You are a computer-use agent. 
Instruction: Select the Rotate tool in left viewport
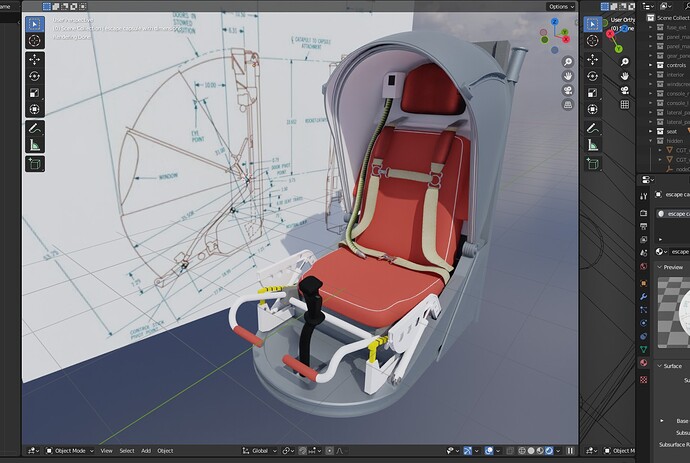[35, 76]
